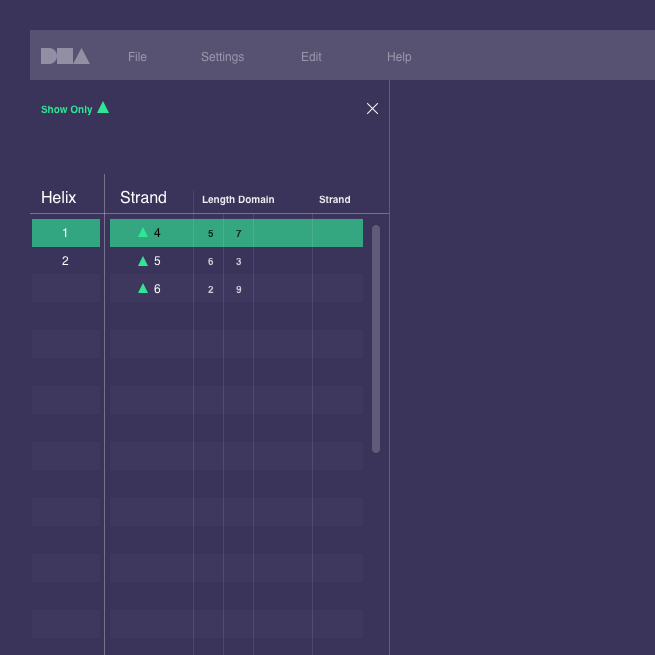The image size is (655, 655).
Task: Open the Help menu
Action: (399, 57)
